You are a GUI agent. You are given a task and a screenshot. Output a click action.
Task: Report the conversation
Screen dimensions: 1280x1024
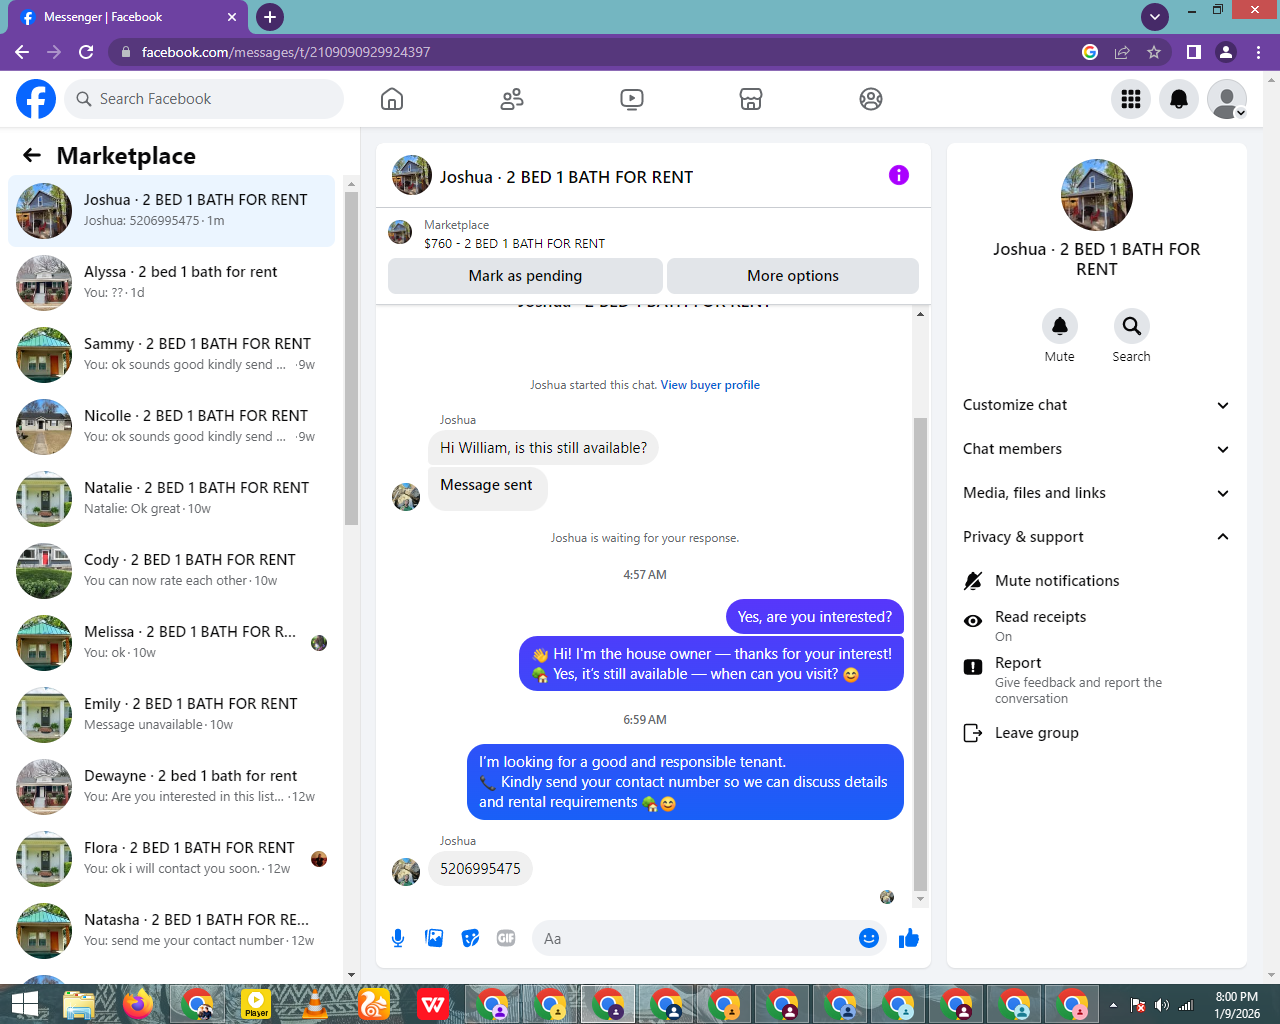point(1097,680)
